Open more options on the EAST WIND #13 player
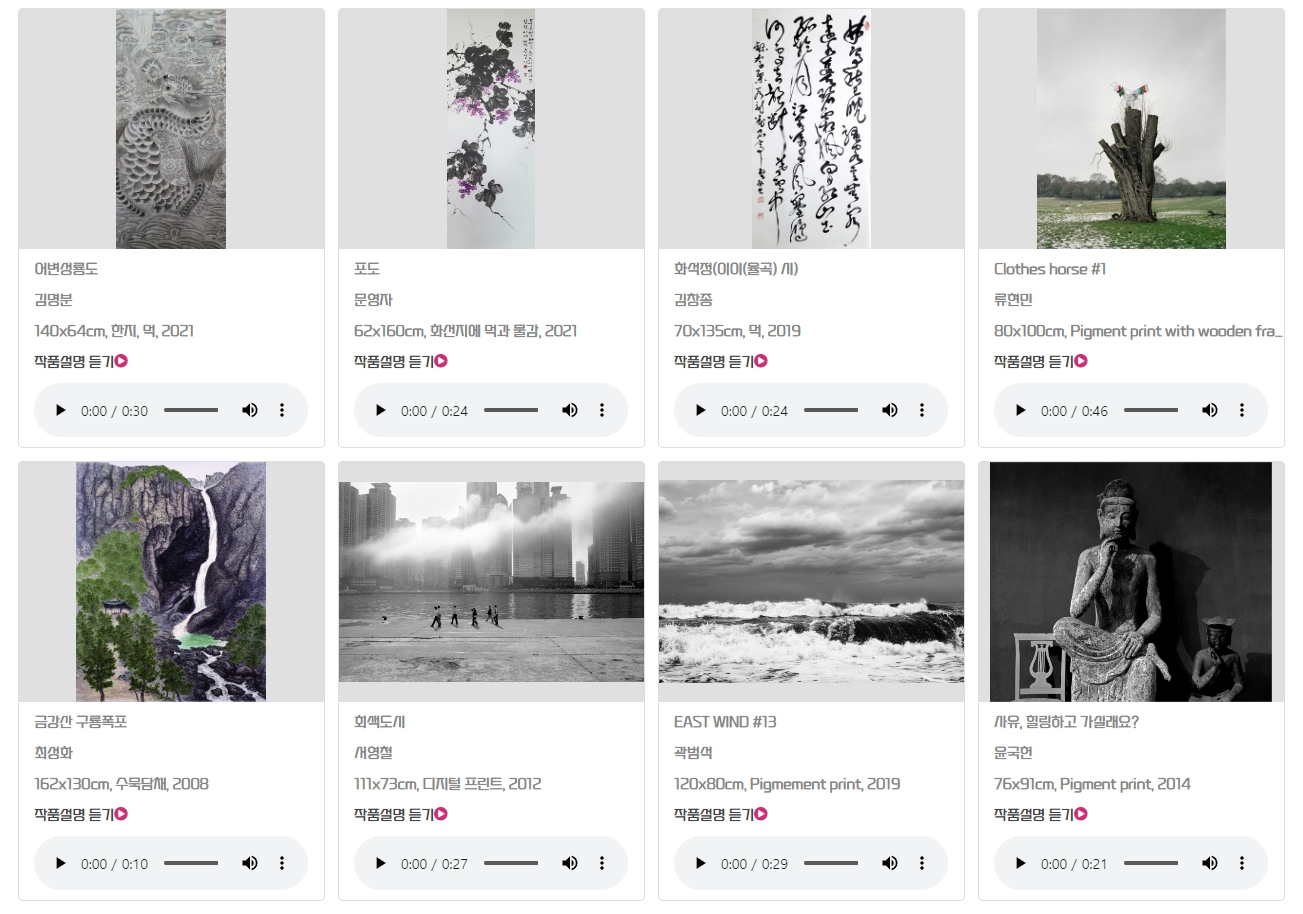 coord(922,864)
